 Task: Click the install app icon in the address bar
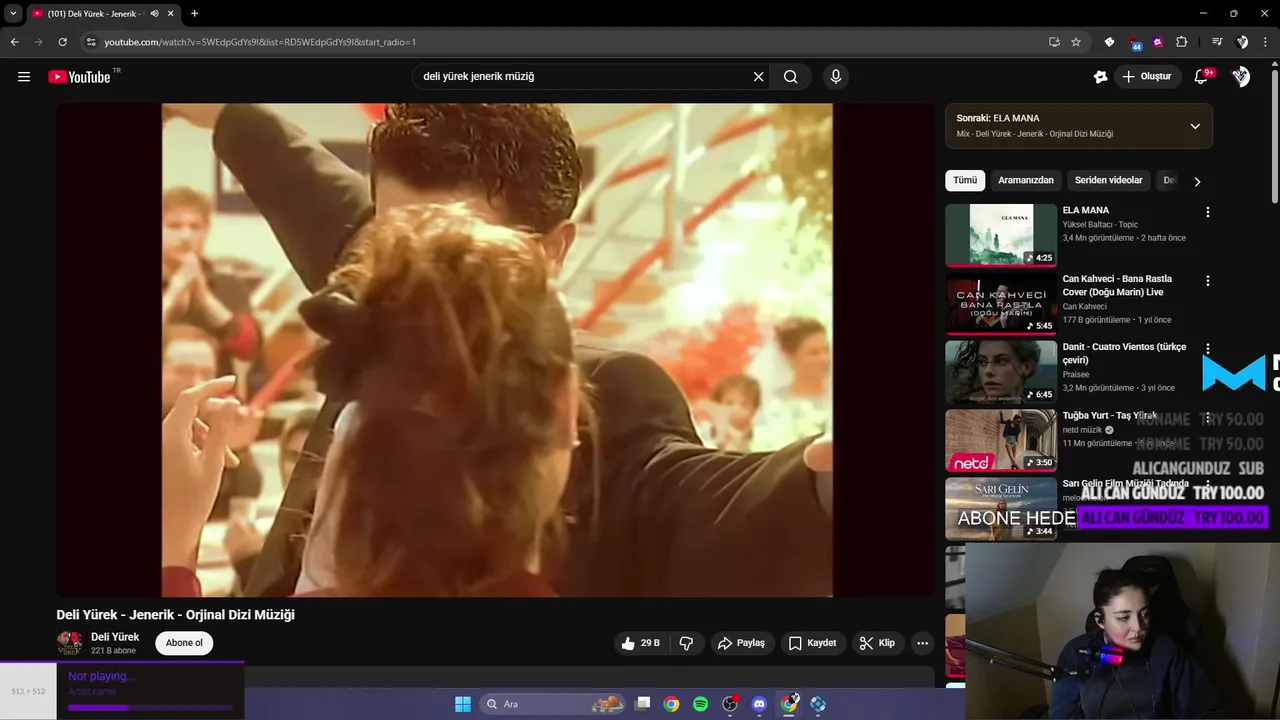click(1054, 42)
